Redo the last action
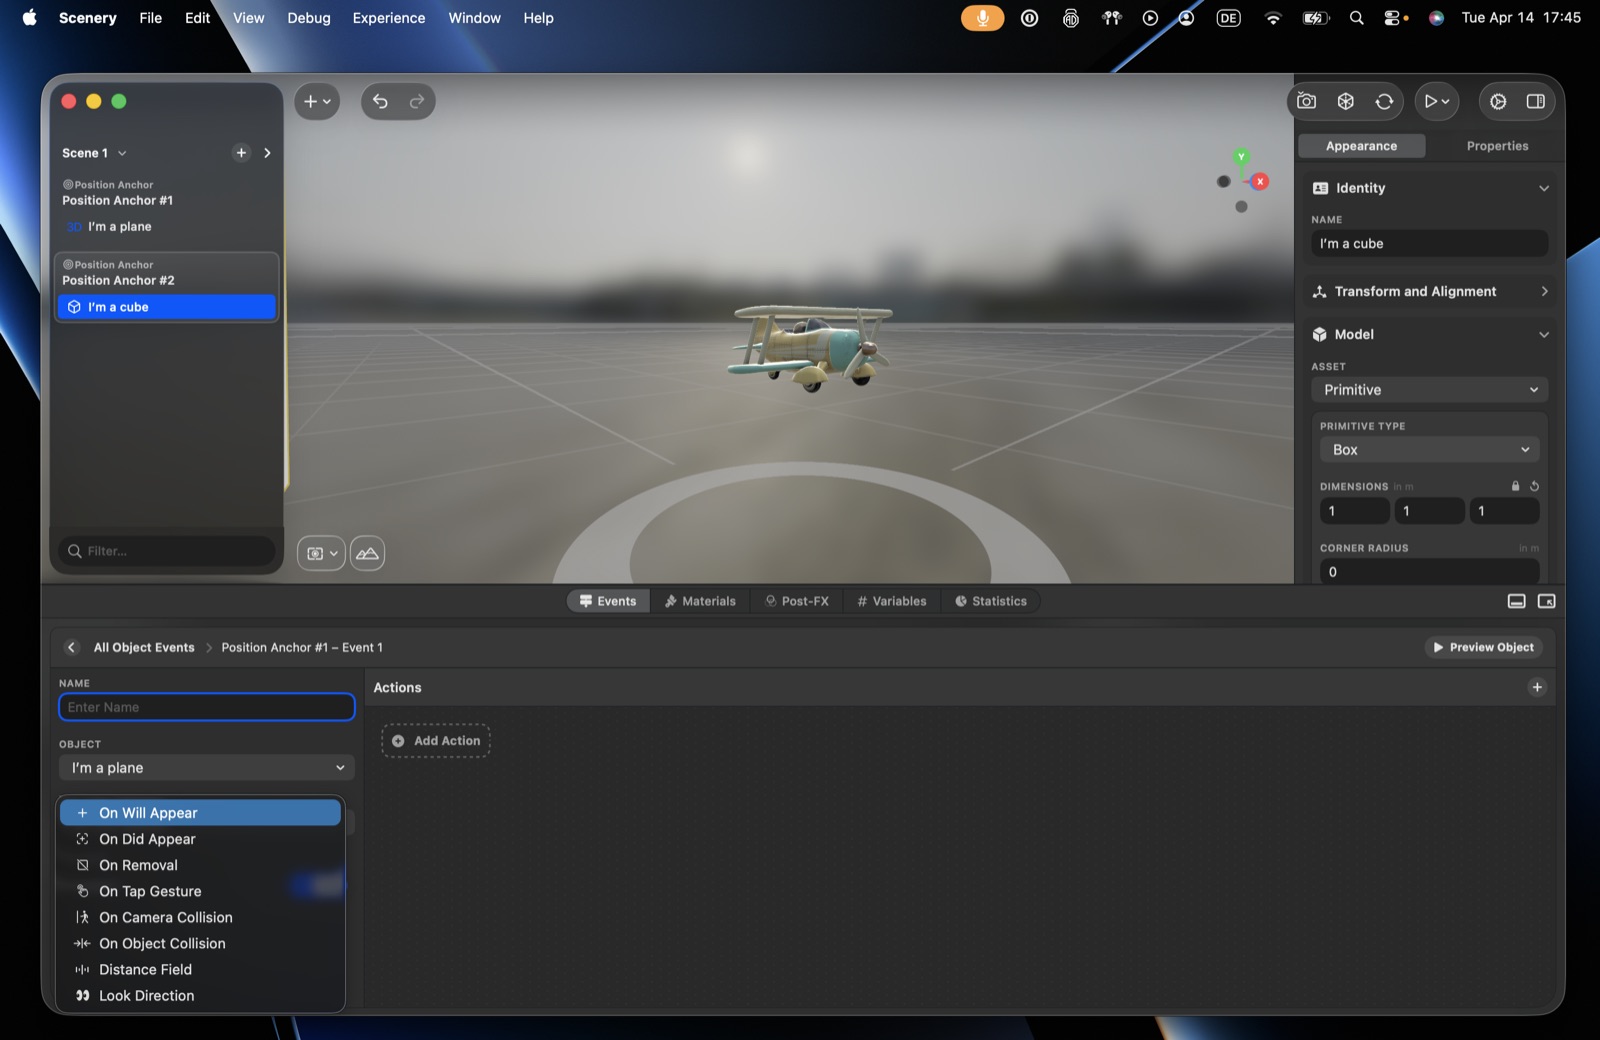The width and height of the screenshot is (1600, 1040). pos(417,101)
